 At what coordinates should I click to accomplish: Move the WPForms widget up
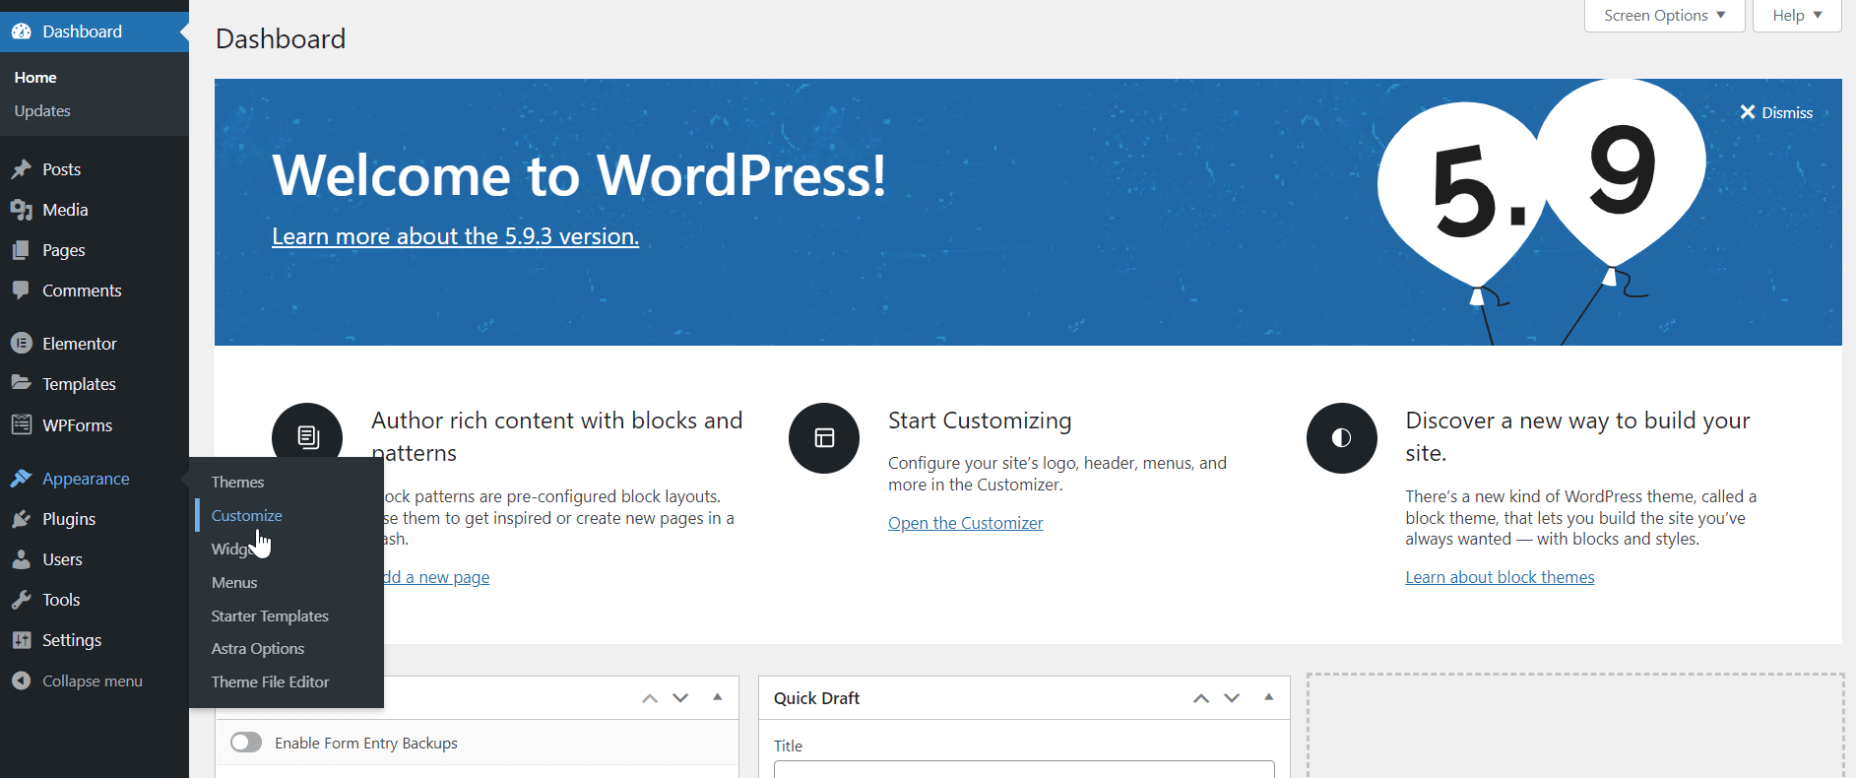point(650,698)
